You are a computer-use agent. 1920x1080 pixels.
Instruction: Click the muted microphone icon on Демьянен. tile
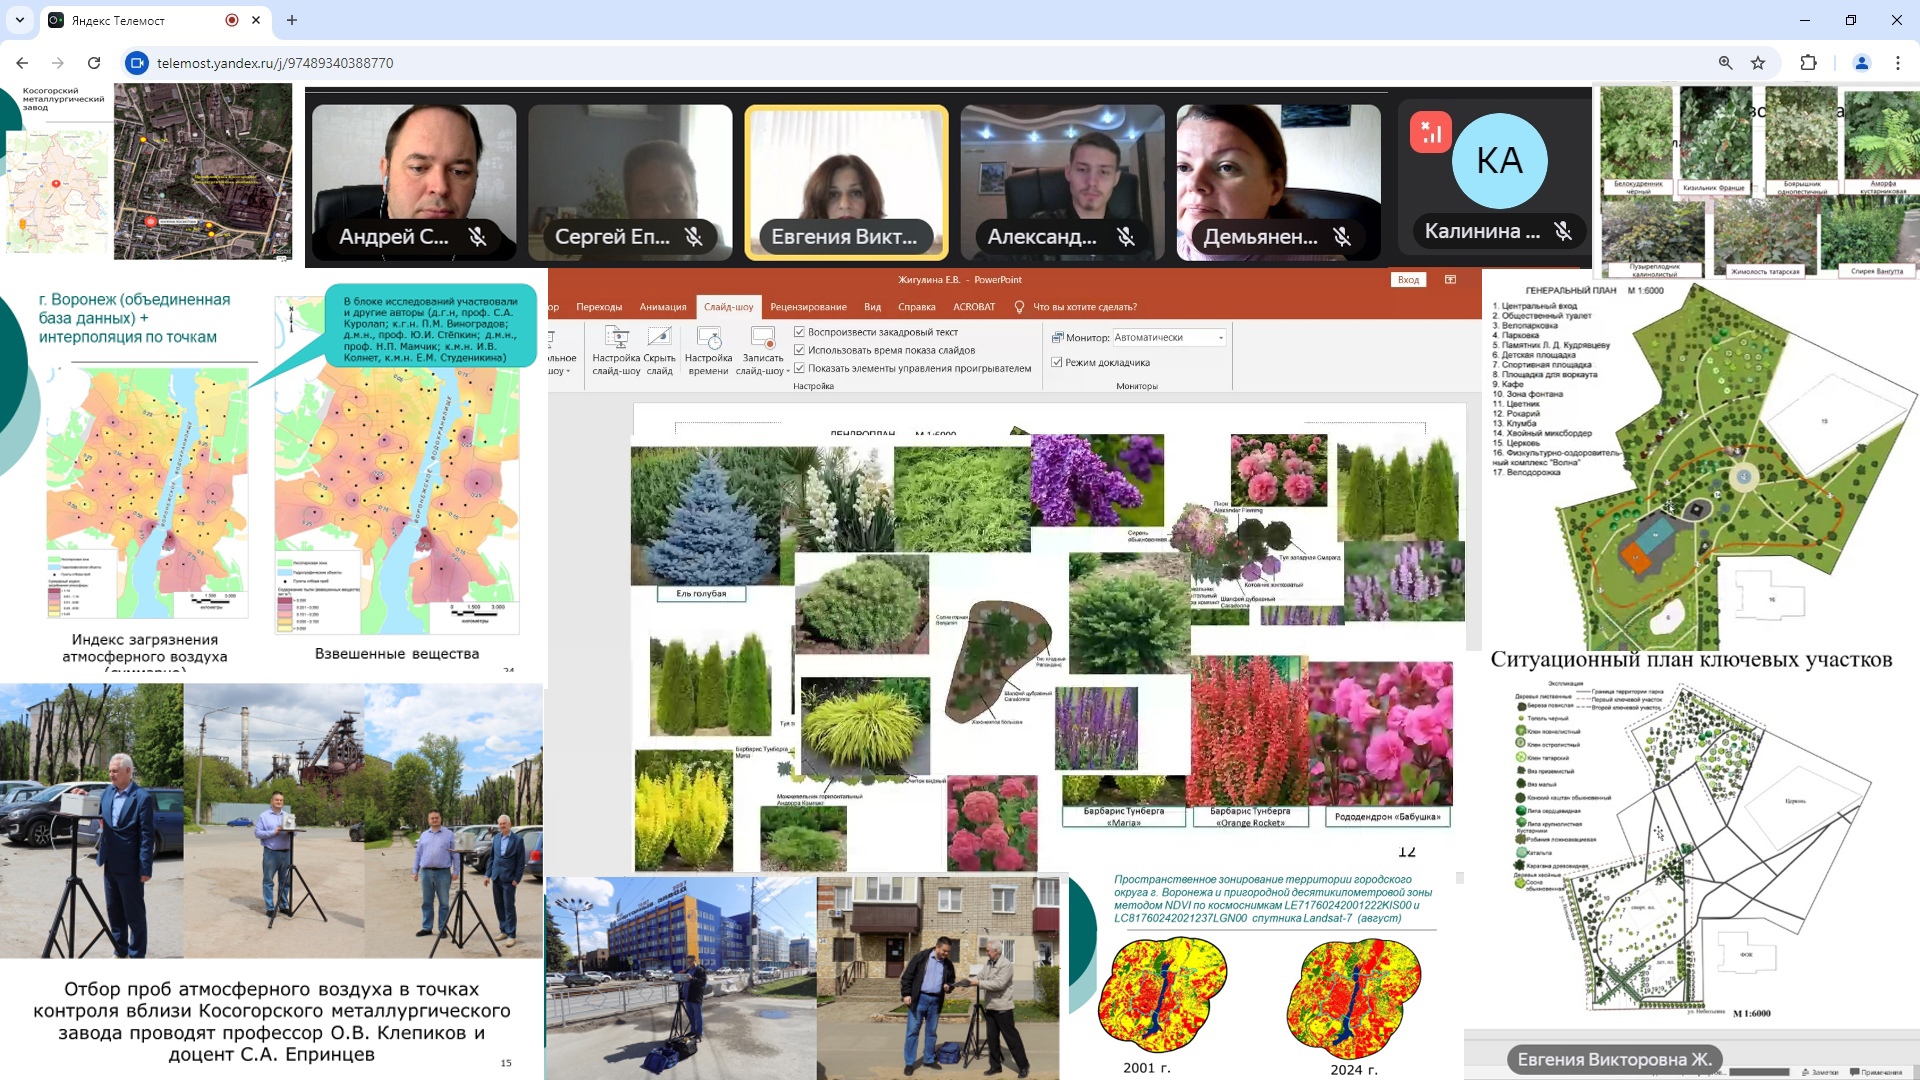[x=1342, y=237]
